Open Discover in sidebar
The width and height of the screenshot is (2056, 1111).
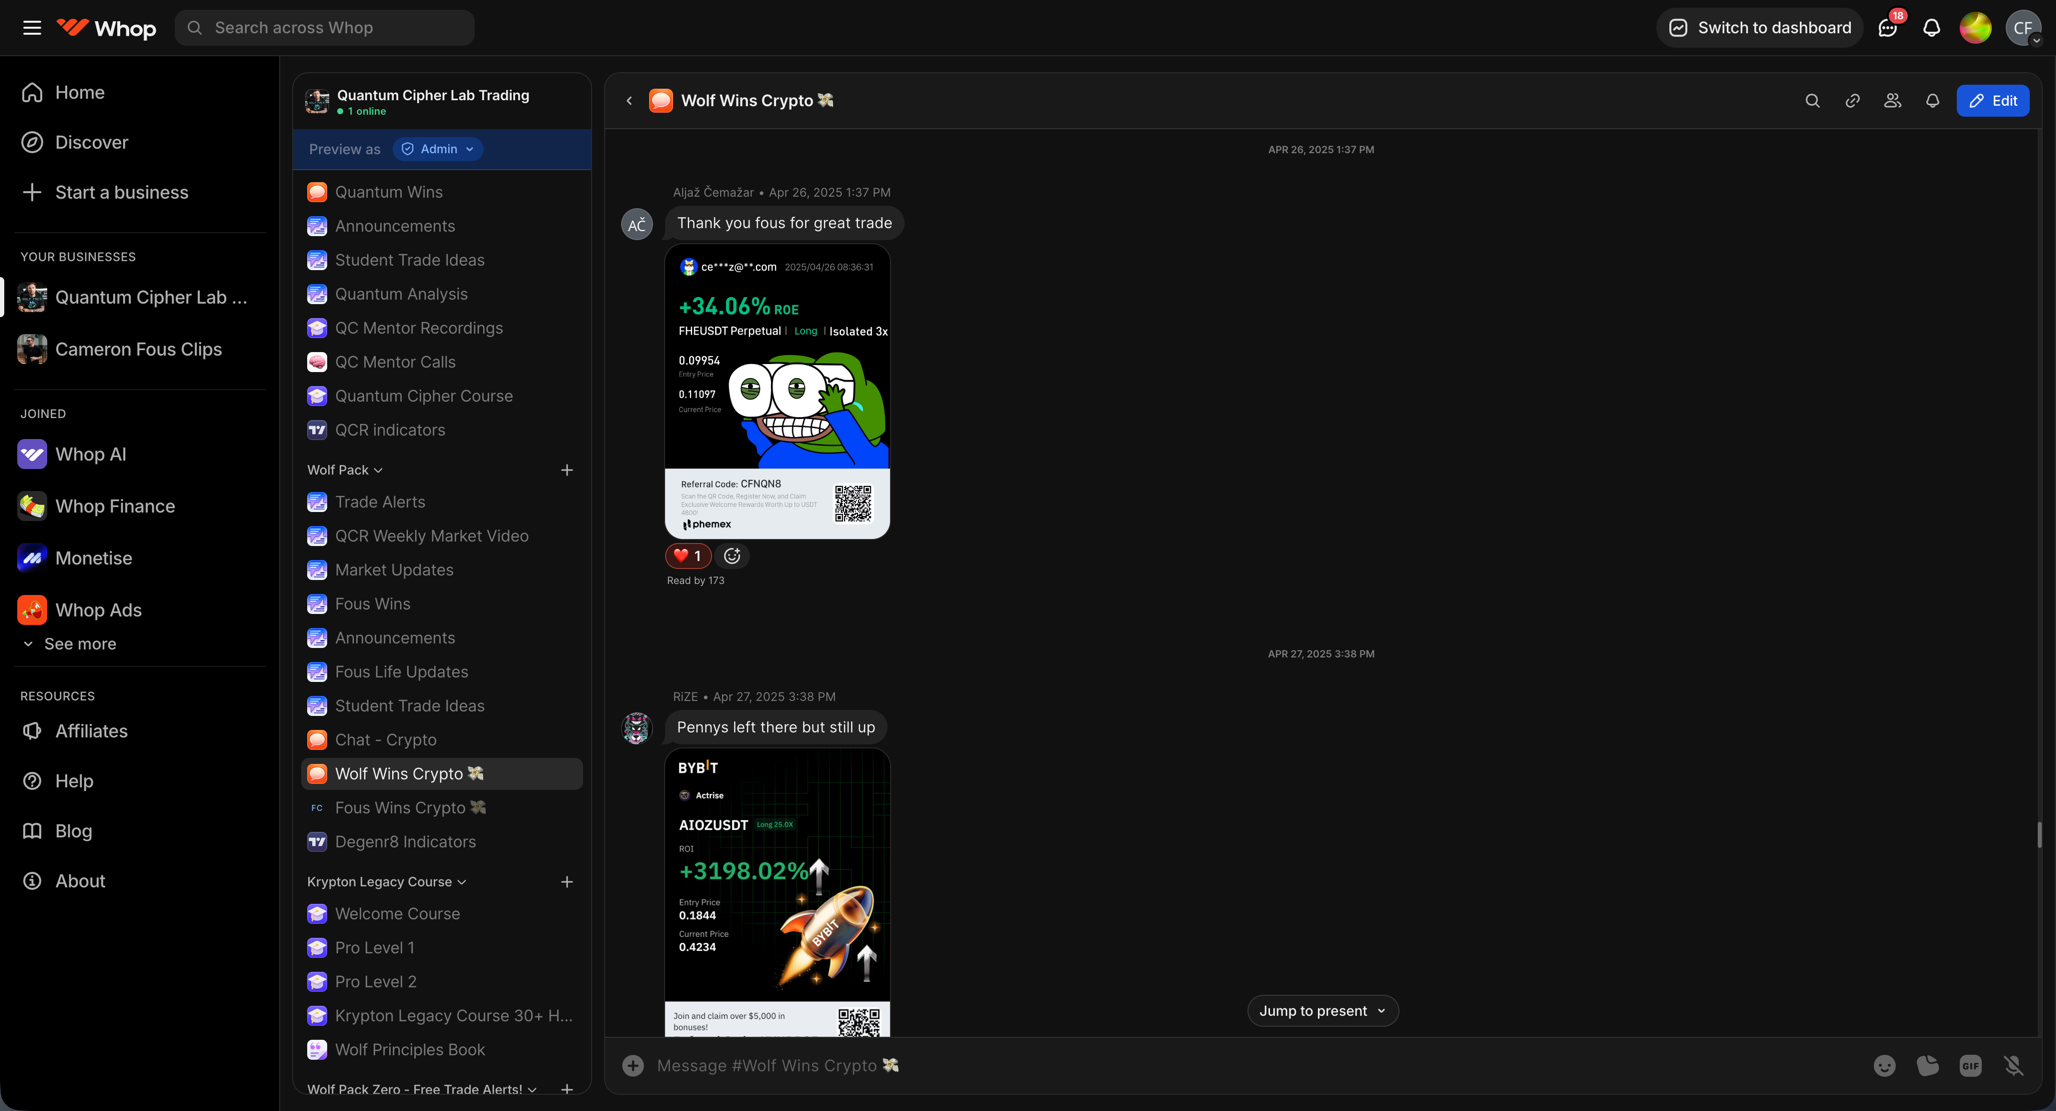pos(140,143)
